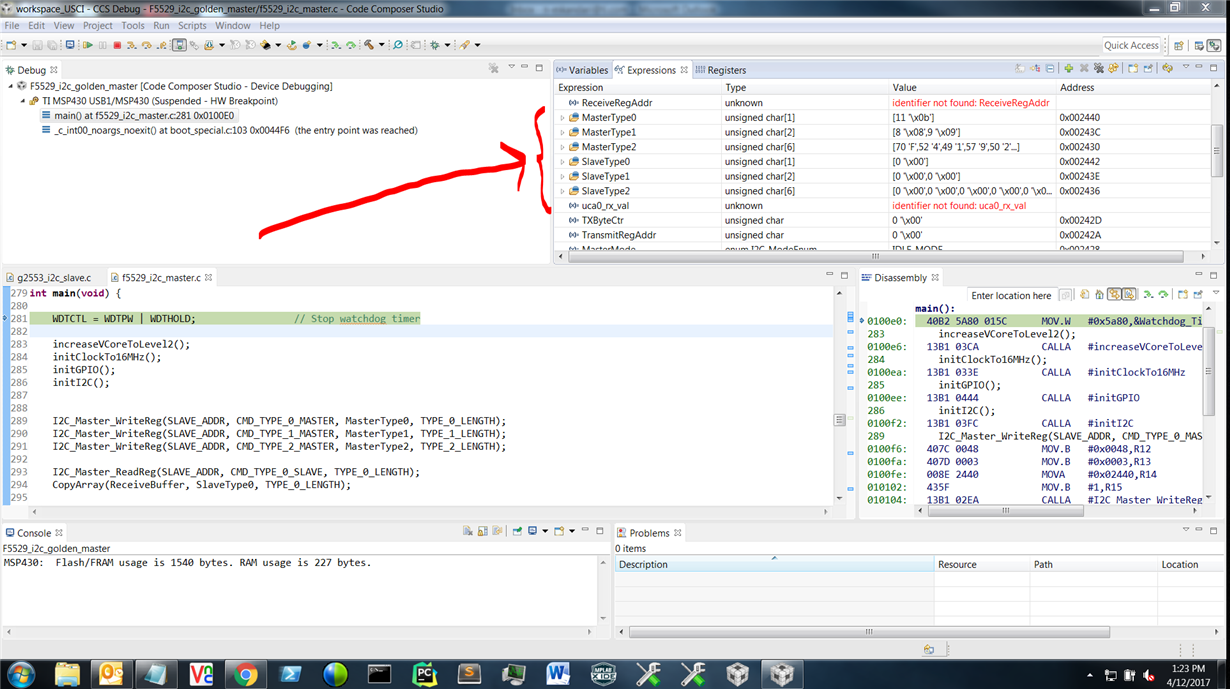This screenshot has width=1230, height=689.
Task: Click PyCharm icon in the taskbar
Action: pyautogui.click(x=424, y=674)
